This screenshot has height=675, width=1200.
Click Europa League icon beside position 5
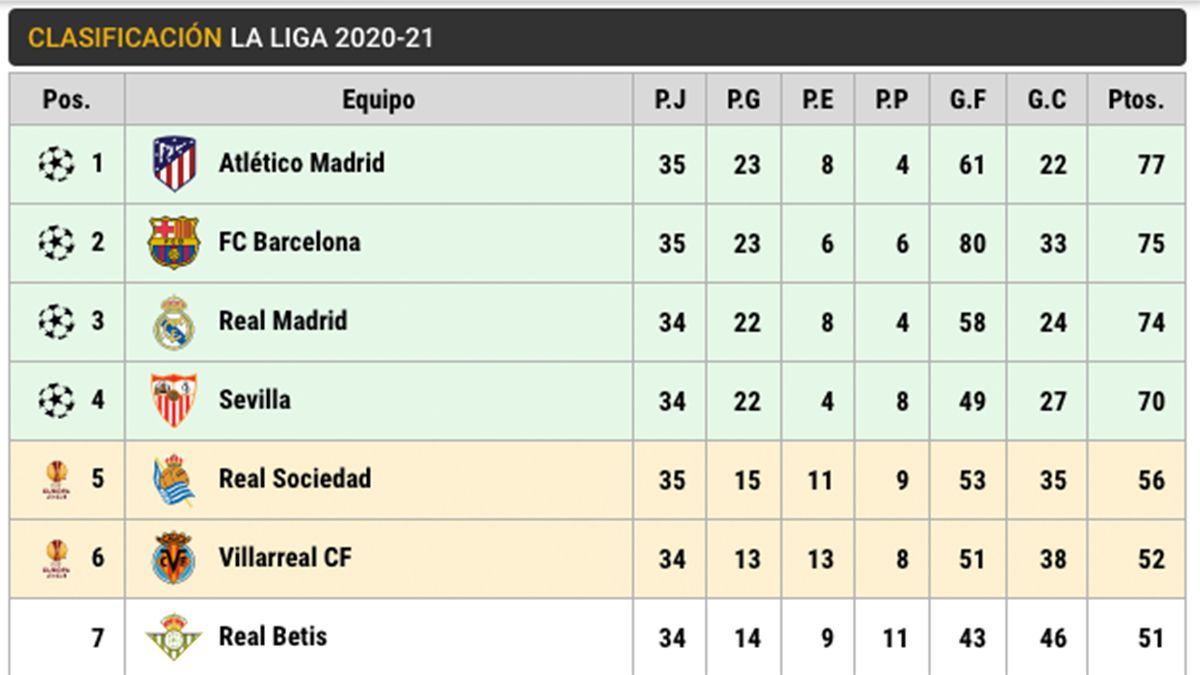point(56,480)
